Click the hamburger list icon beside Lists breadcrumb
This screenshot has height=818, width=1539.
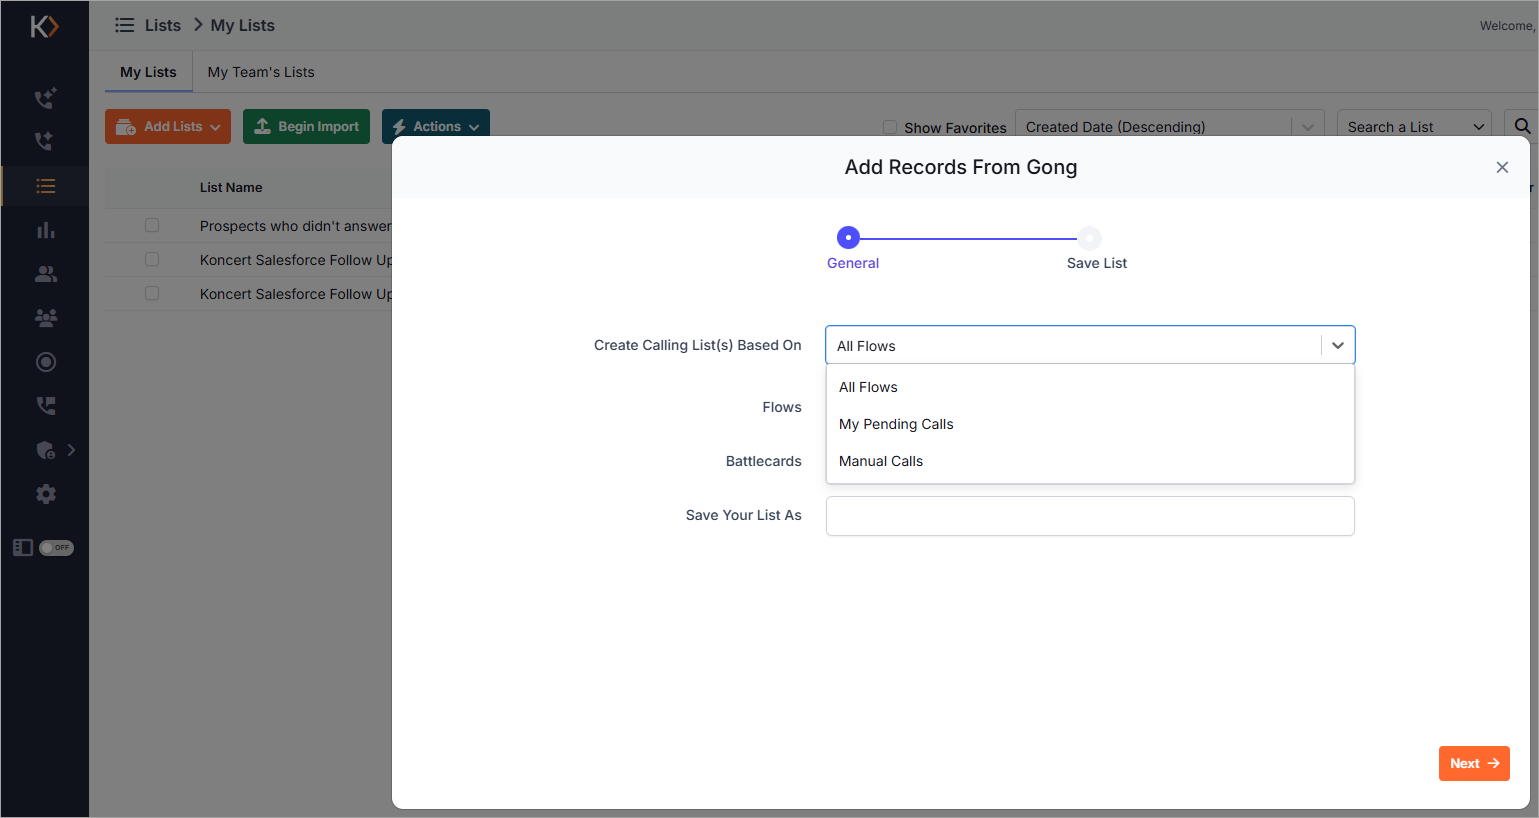[125, 25]
